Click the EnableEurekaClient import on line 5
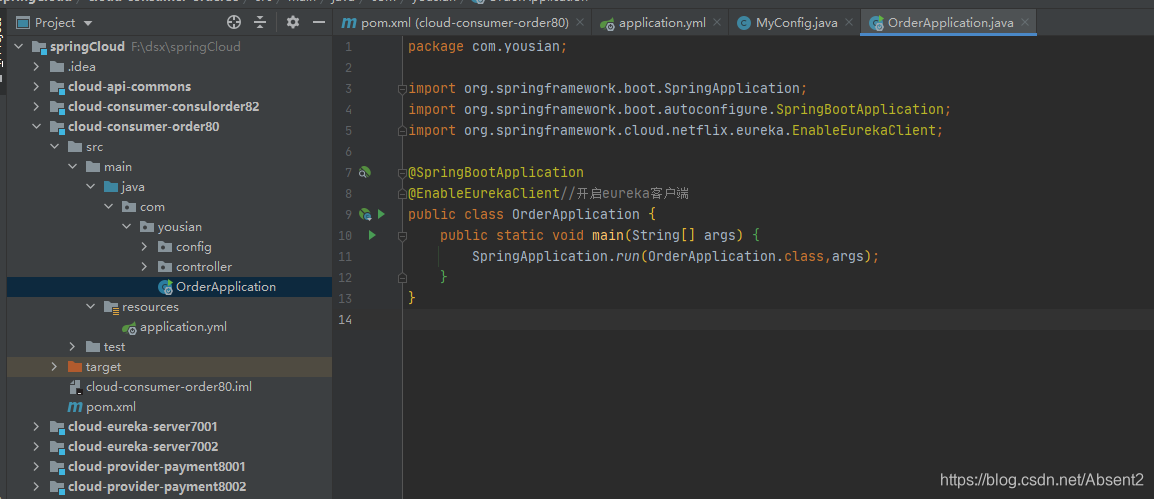1154x499 pixels. point(676,130)
